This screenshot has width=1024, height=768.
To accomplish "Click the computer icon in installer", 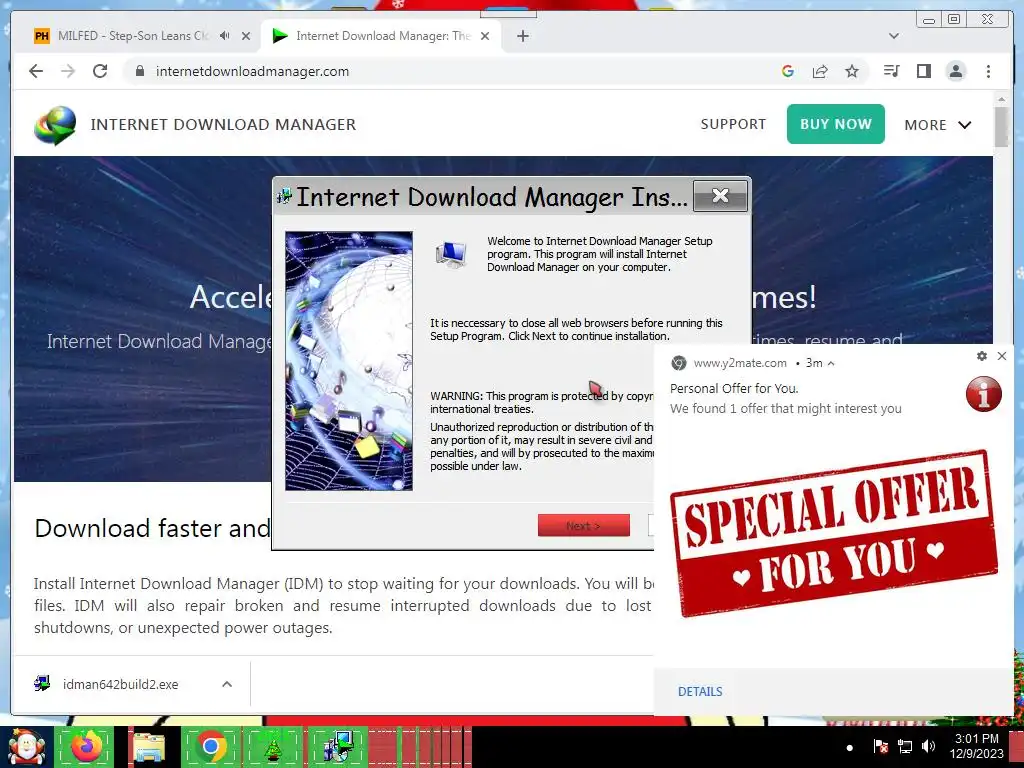I will click(x=451, y=254).
